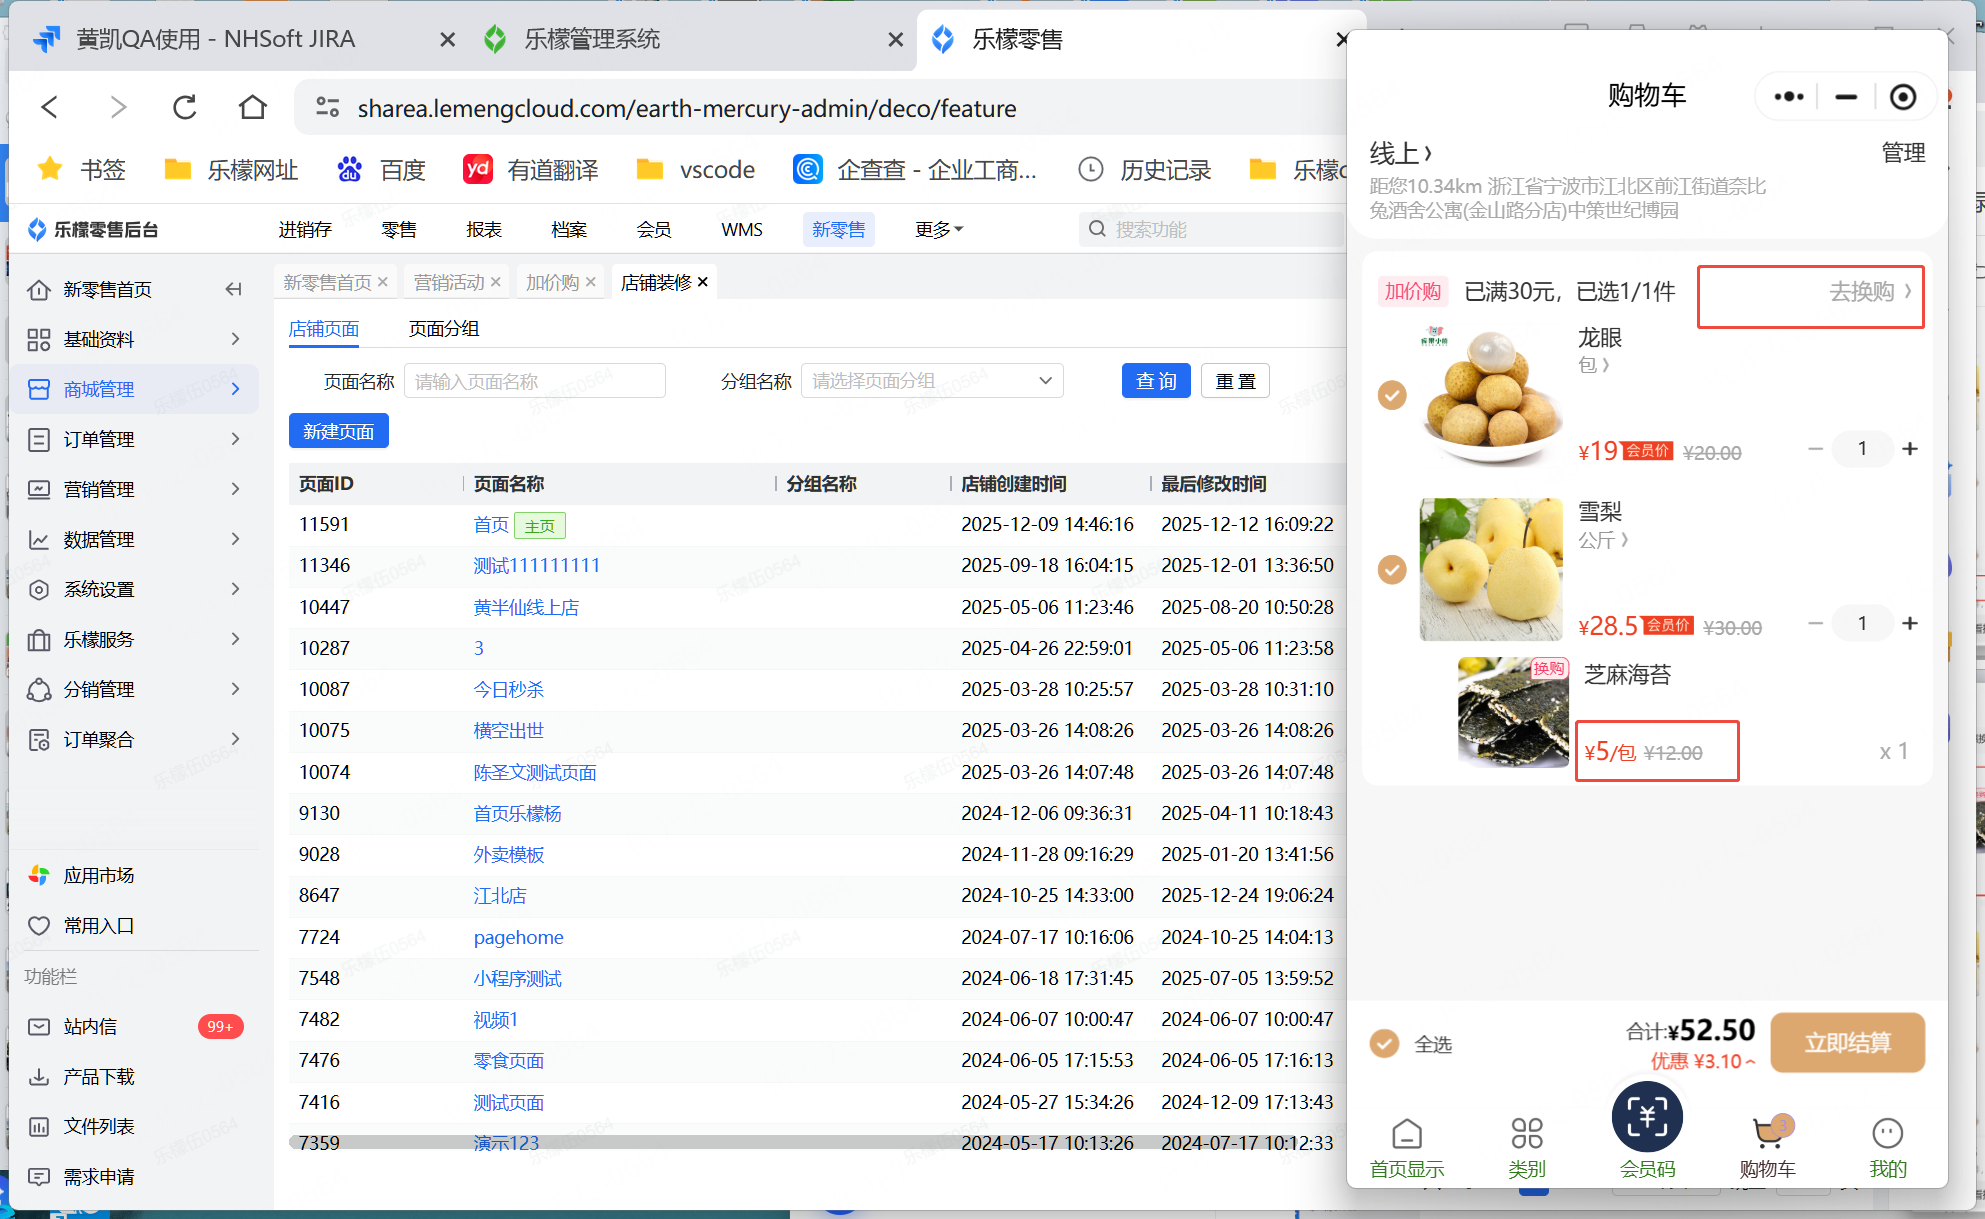Go to 类别 category icon
This screenshot has height=1219, width=1985.
pyautogui.click(x=1526, y=1134)
